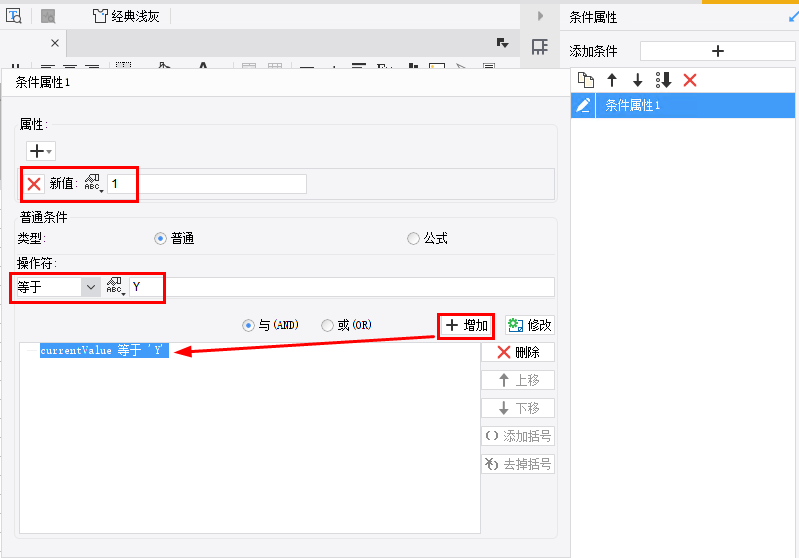Move condition up with the up arrow
The height and width of the screenshot is (558, 799).
(x=612, y=80)
